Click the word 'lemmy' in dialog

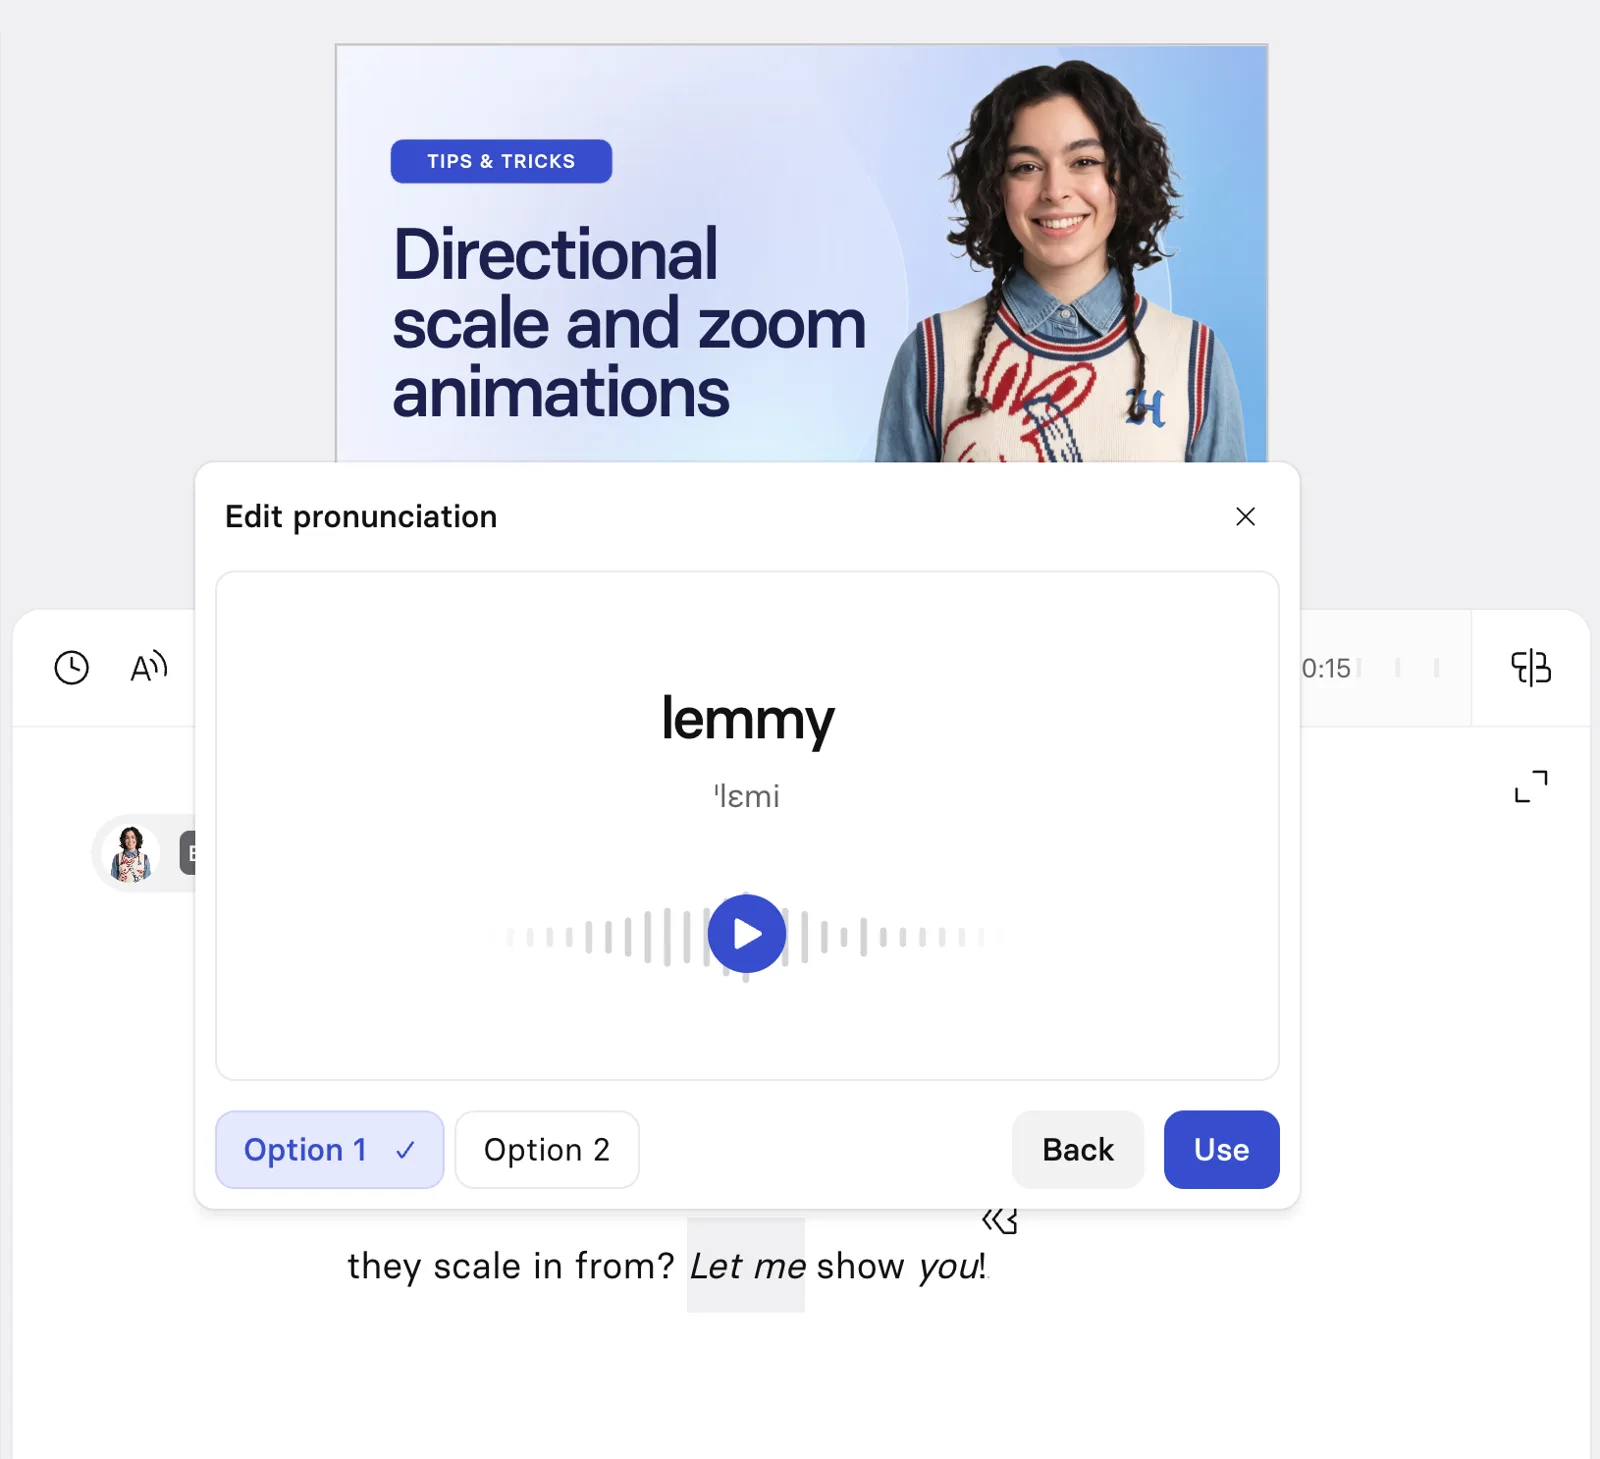(747, 719)
